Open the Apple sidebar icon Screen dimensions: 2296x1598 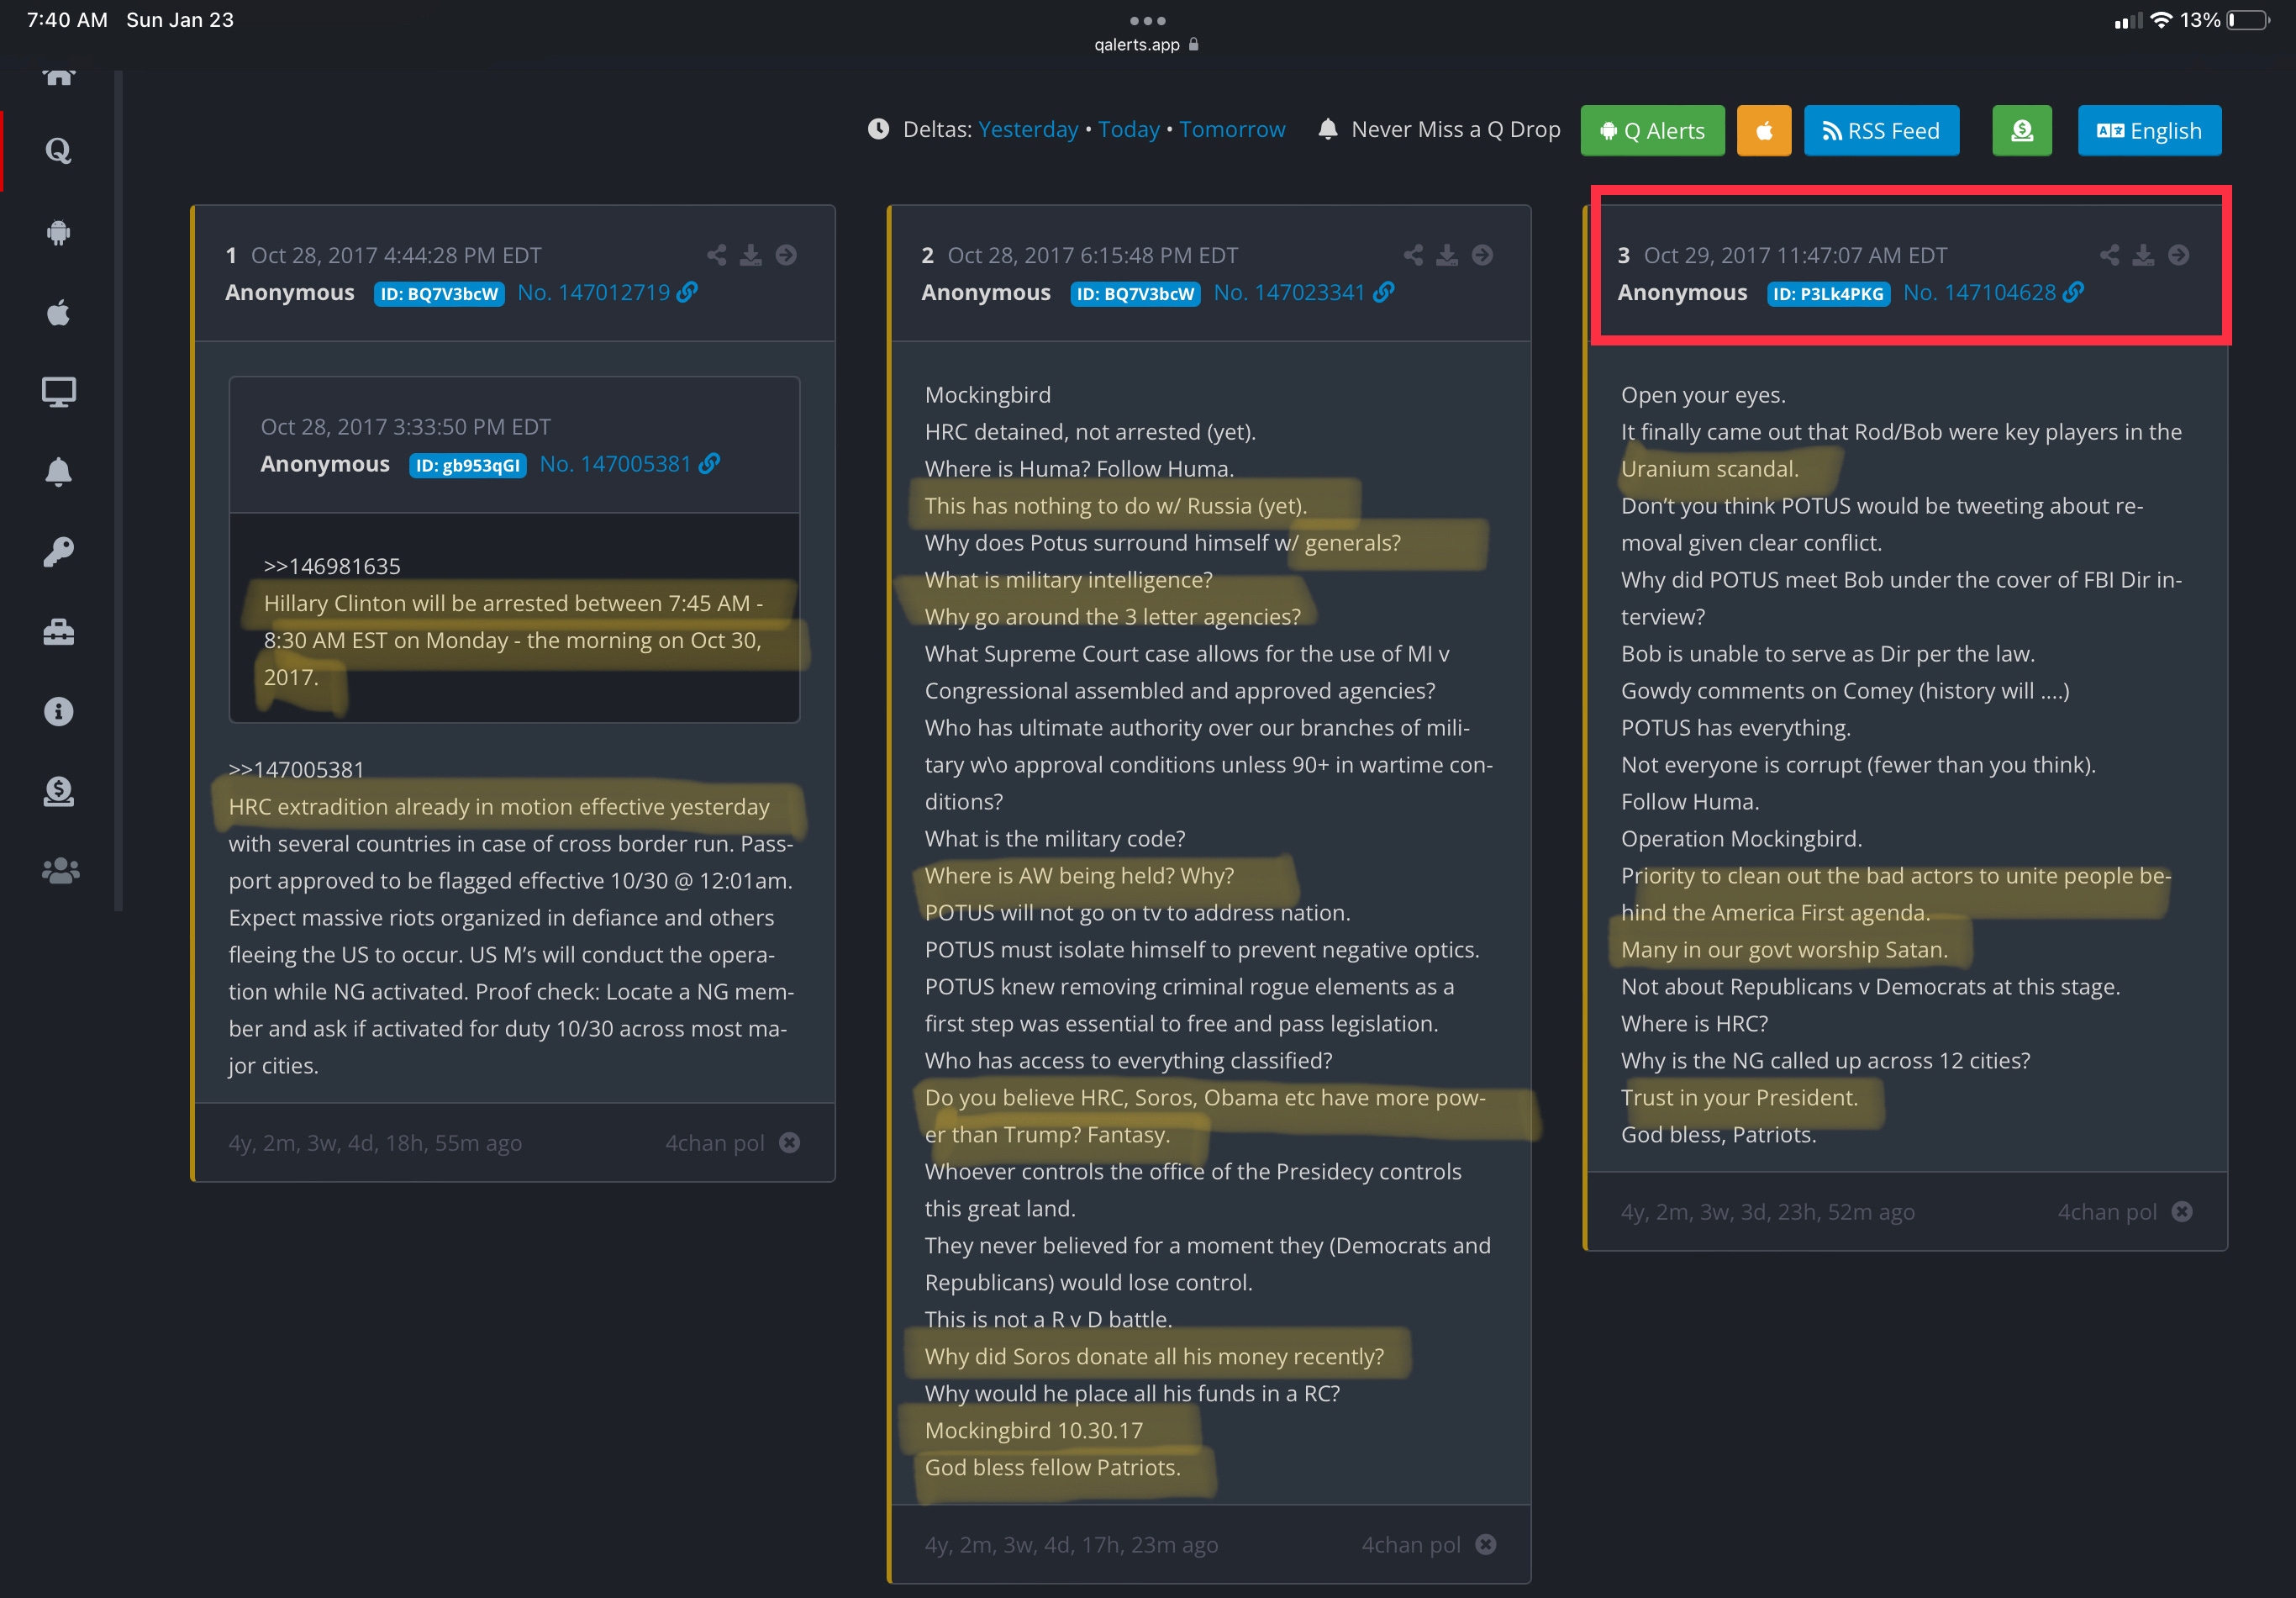58,312
